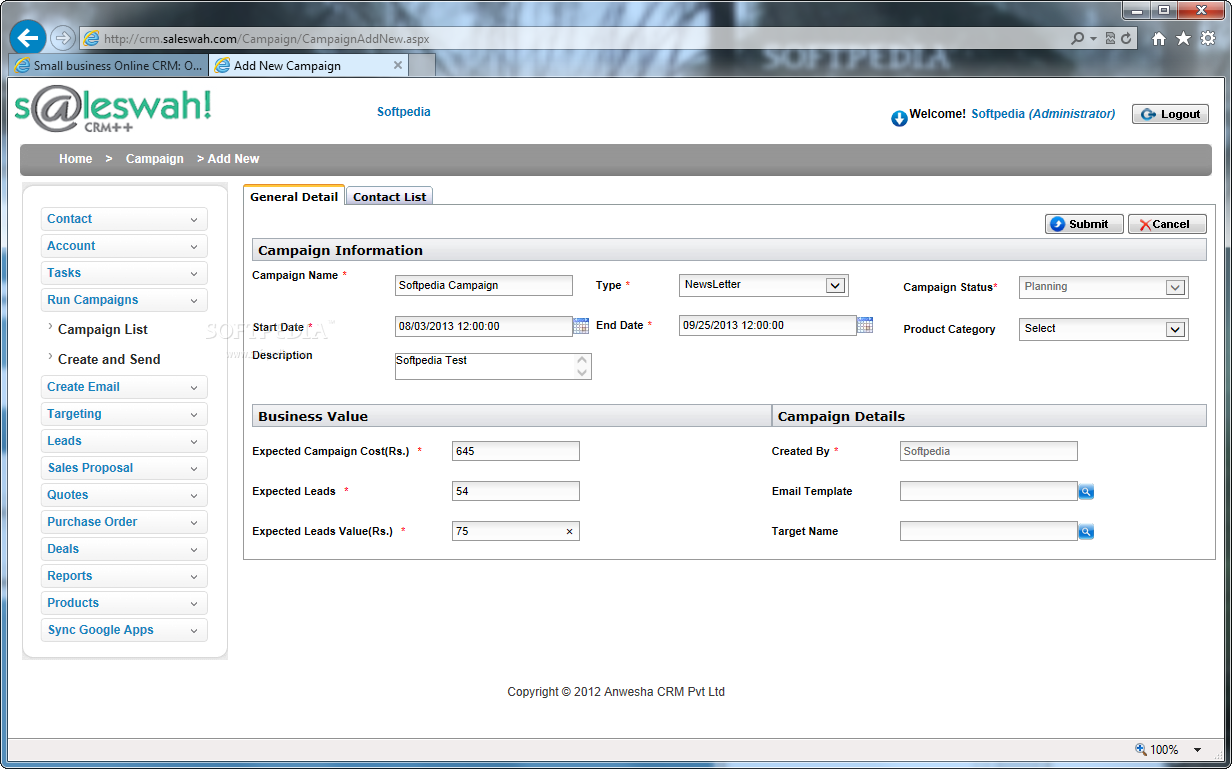This screenshot has height=769, width=1232.
Task: Open favorites with the star icon
Action: tap(1184, 39)
